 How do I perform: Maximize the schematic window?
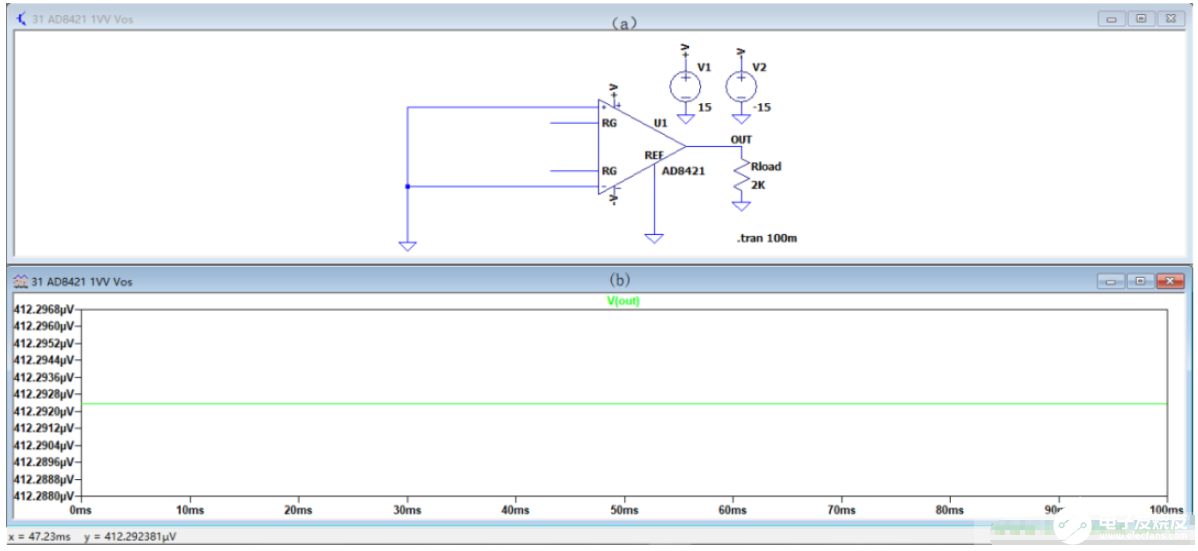tap(1141, 18)
